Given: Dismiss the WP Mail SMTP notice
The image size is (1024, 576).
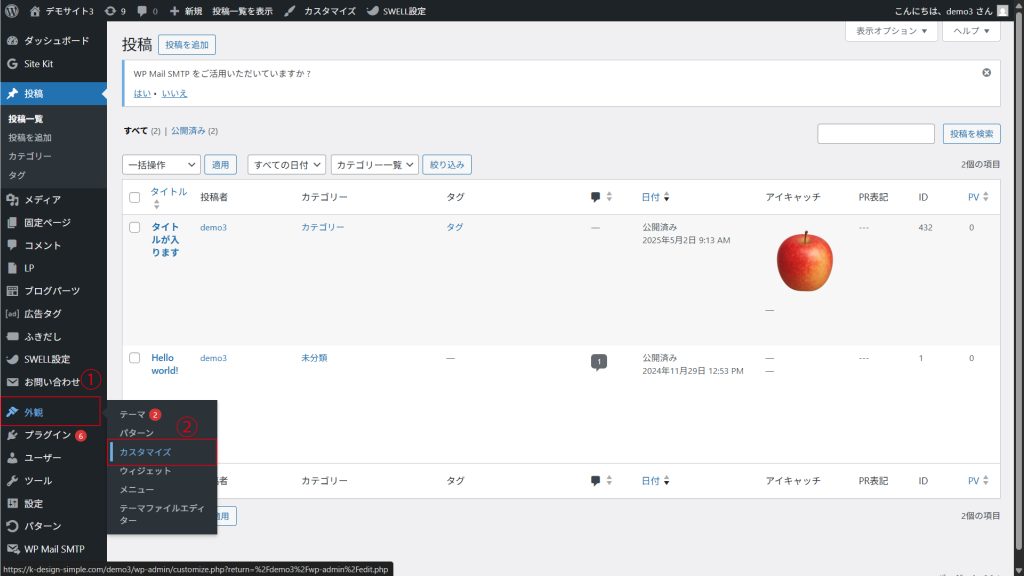Looking at the screenshot, I should coord(986,73).
